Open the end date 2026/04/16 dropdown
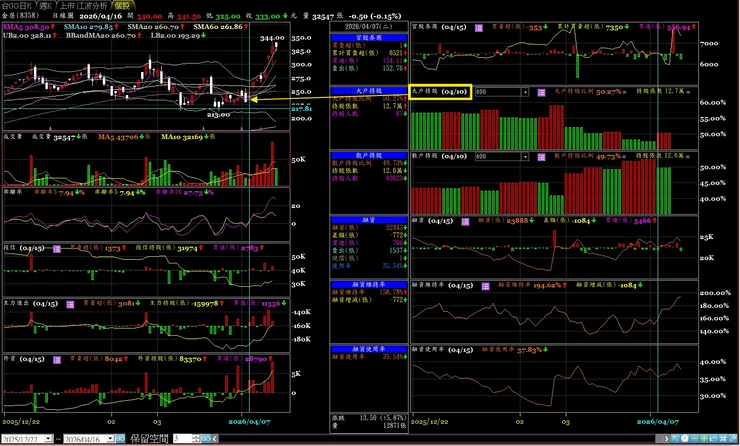 point(110,439)
